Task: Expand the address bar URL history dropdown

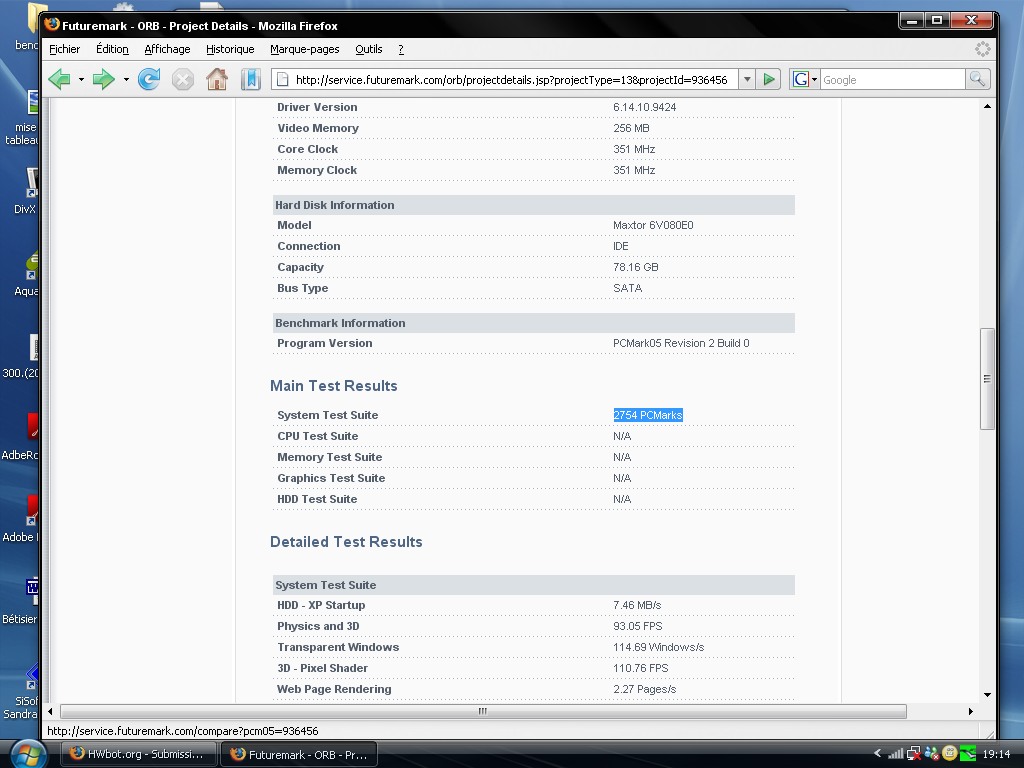Action: 747,80
